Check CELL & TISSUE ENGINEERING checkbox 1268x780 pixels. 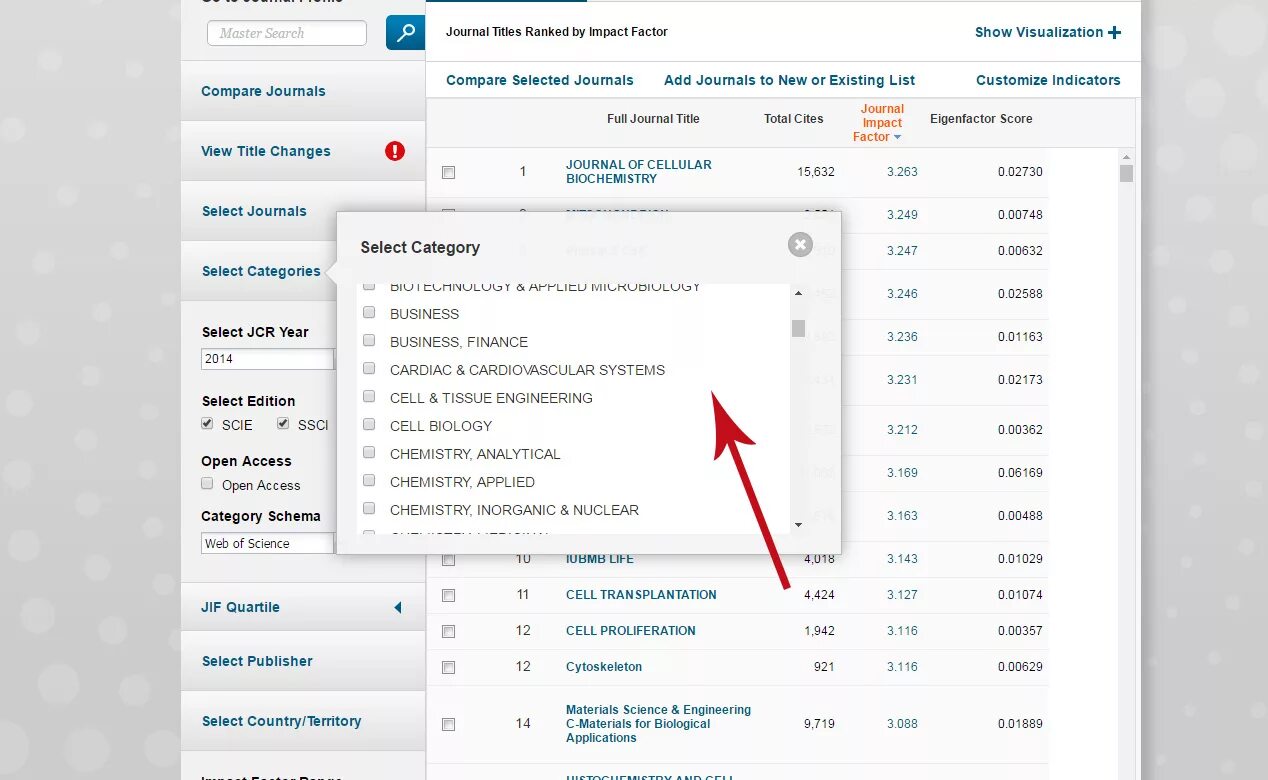point(369,397)
